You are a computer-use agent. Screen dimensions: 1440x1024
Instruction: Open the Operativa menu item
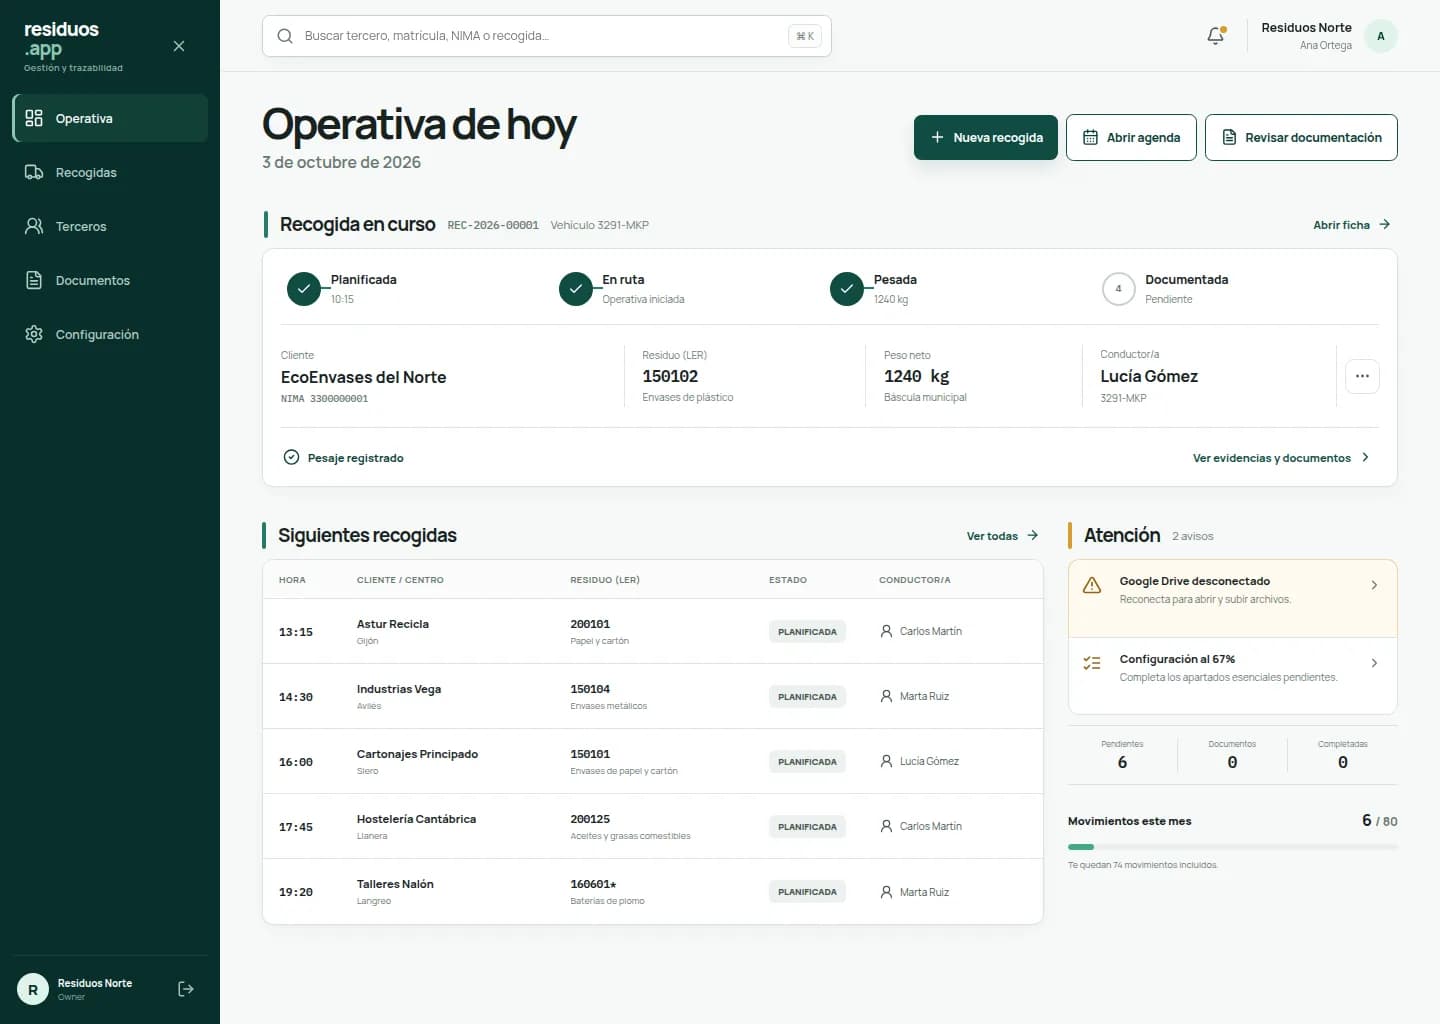coord(110,118)
